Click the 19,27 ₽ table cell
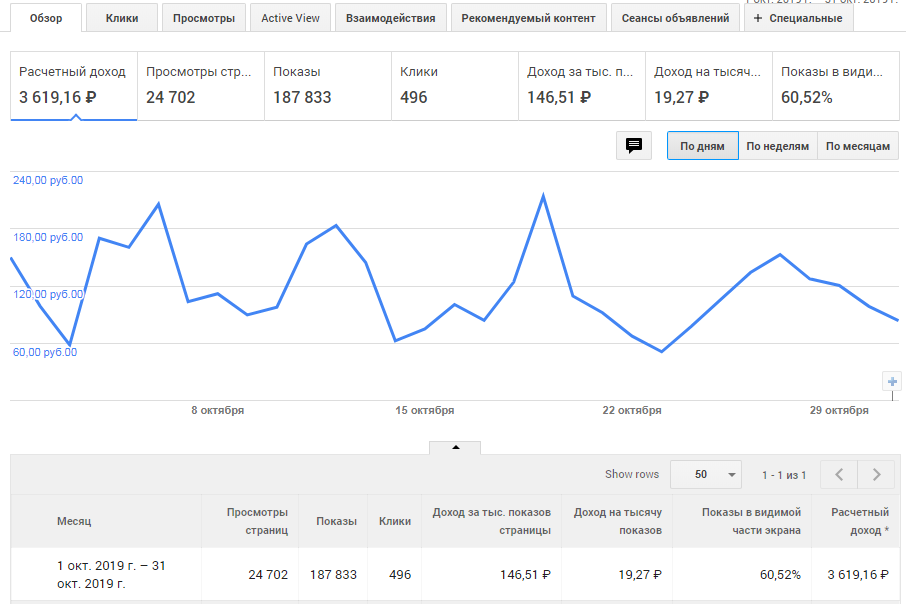Image resolution: width=906 pixels, height=604 pixels. [x=640, y=575]
